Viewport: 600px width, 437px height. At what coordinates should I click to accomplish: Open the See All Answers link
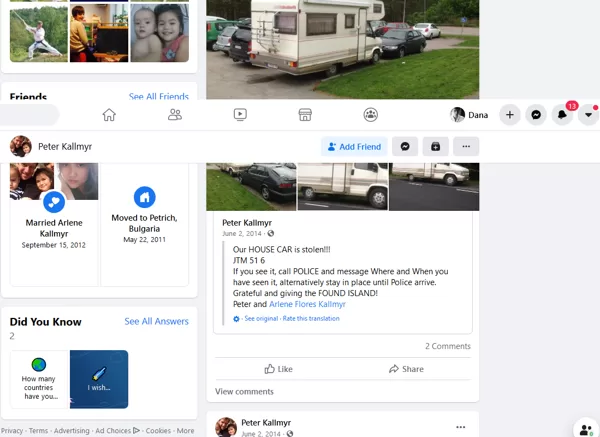[x=157, y=321]
